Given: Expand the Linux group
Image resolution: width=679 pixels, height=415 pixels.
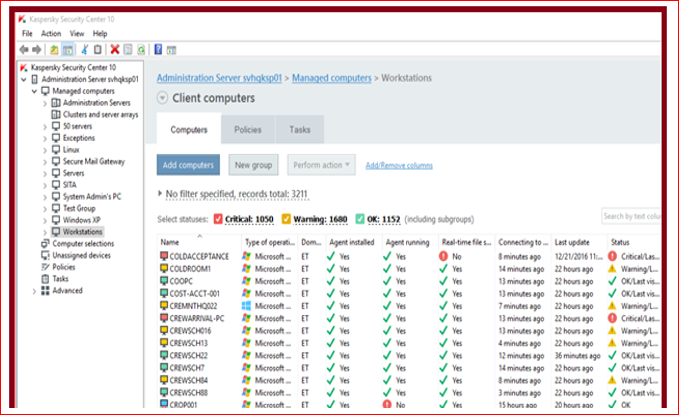Looking at the screenshot, I should pyautogui.click(x=45, y=150).
